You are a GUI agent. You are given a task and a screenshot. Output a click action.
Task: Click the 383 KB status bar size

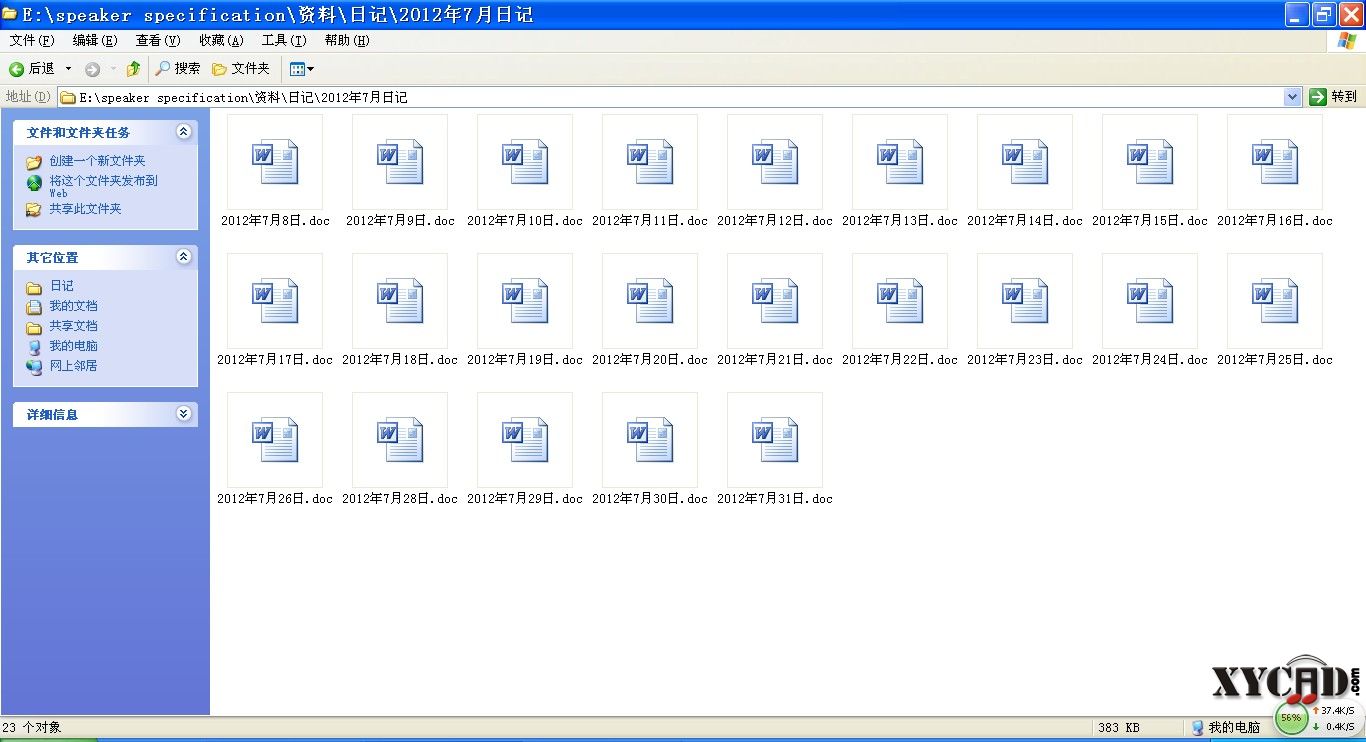(x=1118, y=728)
